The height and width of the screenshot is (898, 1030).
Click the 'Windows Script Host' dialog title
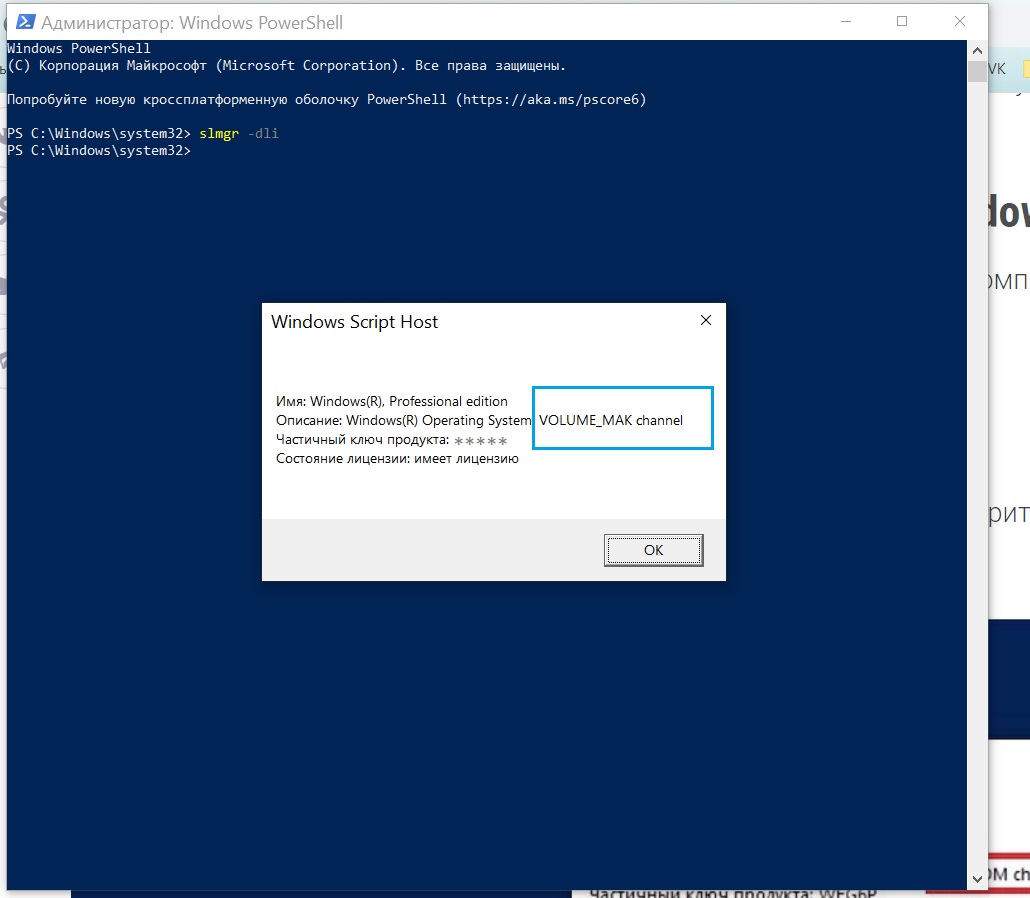(x=354, y=322)
